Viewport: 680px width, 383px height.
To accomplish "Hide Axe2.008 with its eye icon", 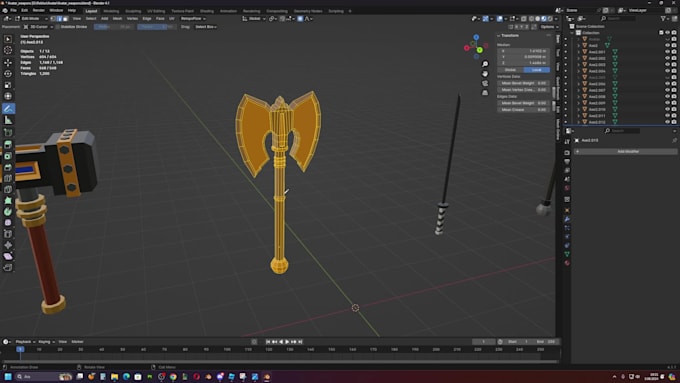I will 667,97.
